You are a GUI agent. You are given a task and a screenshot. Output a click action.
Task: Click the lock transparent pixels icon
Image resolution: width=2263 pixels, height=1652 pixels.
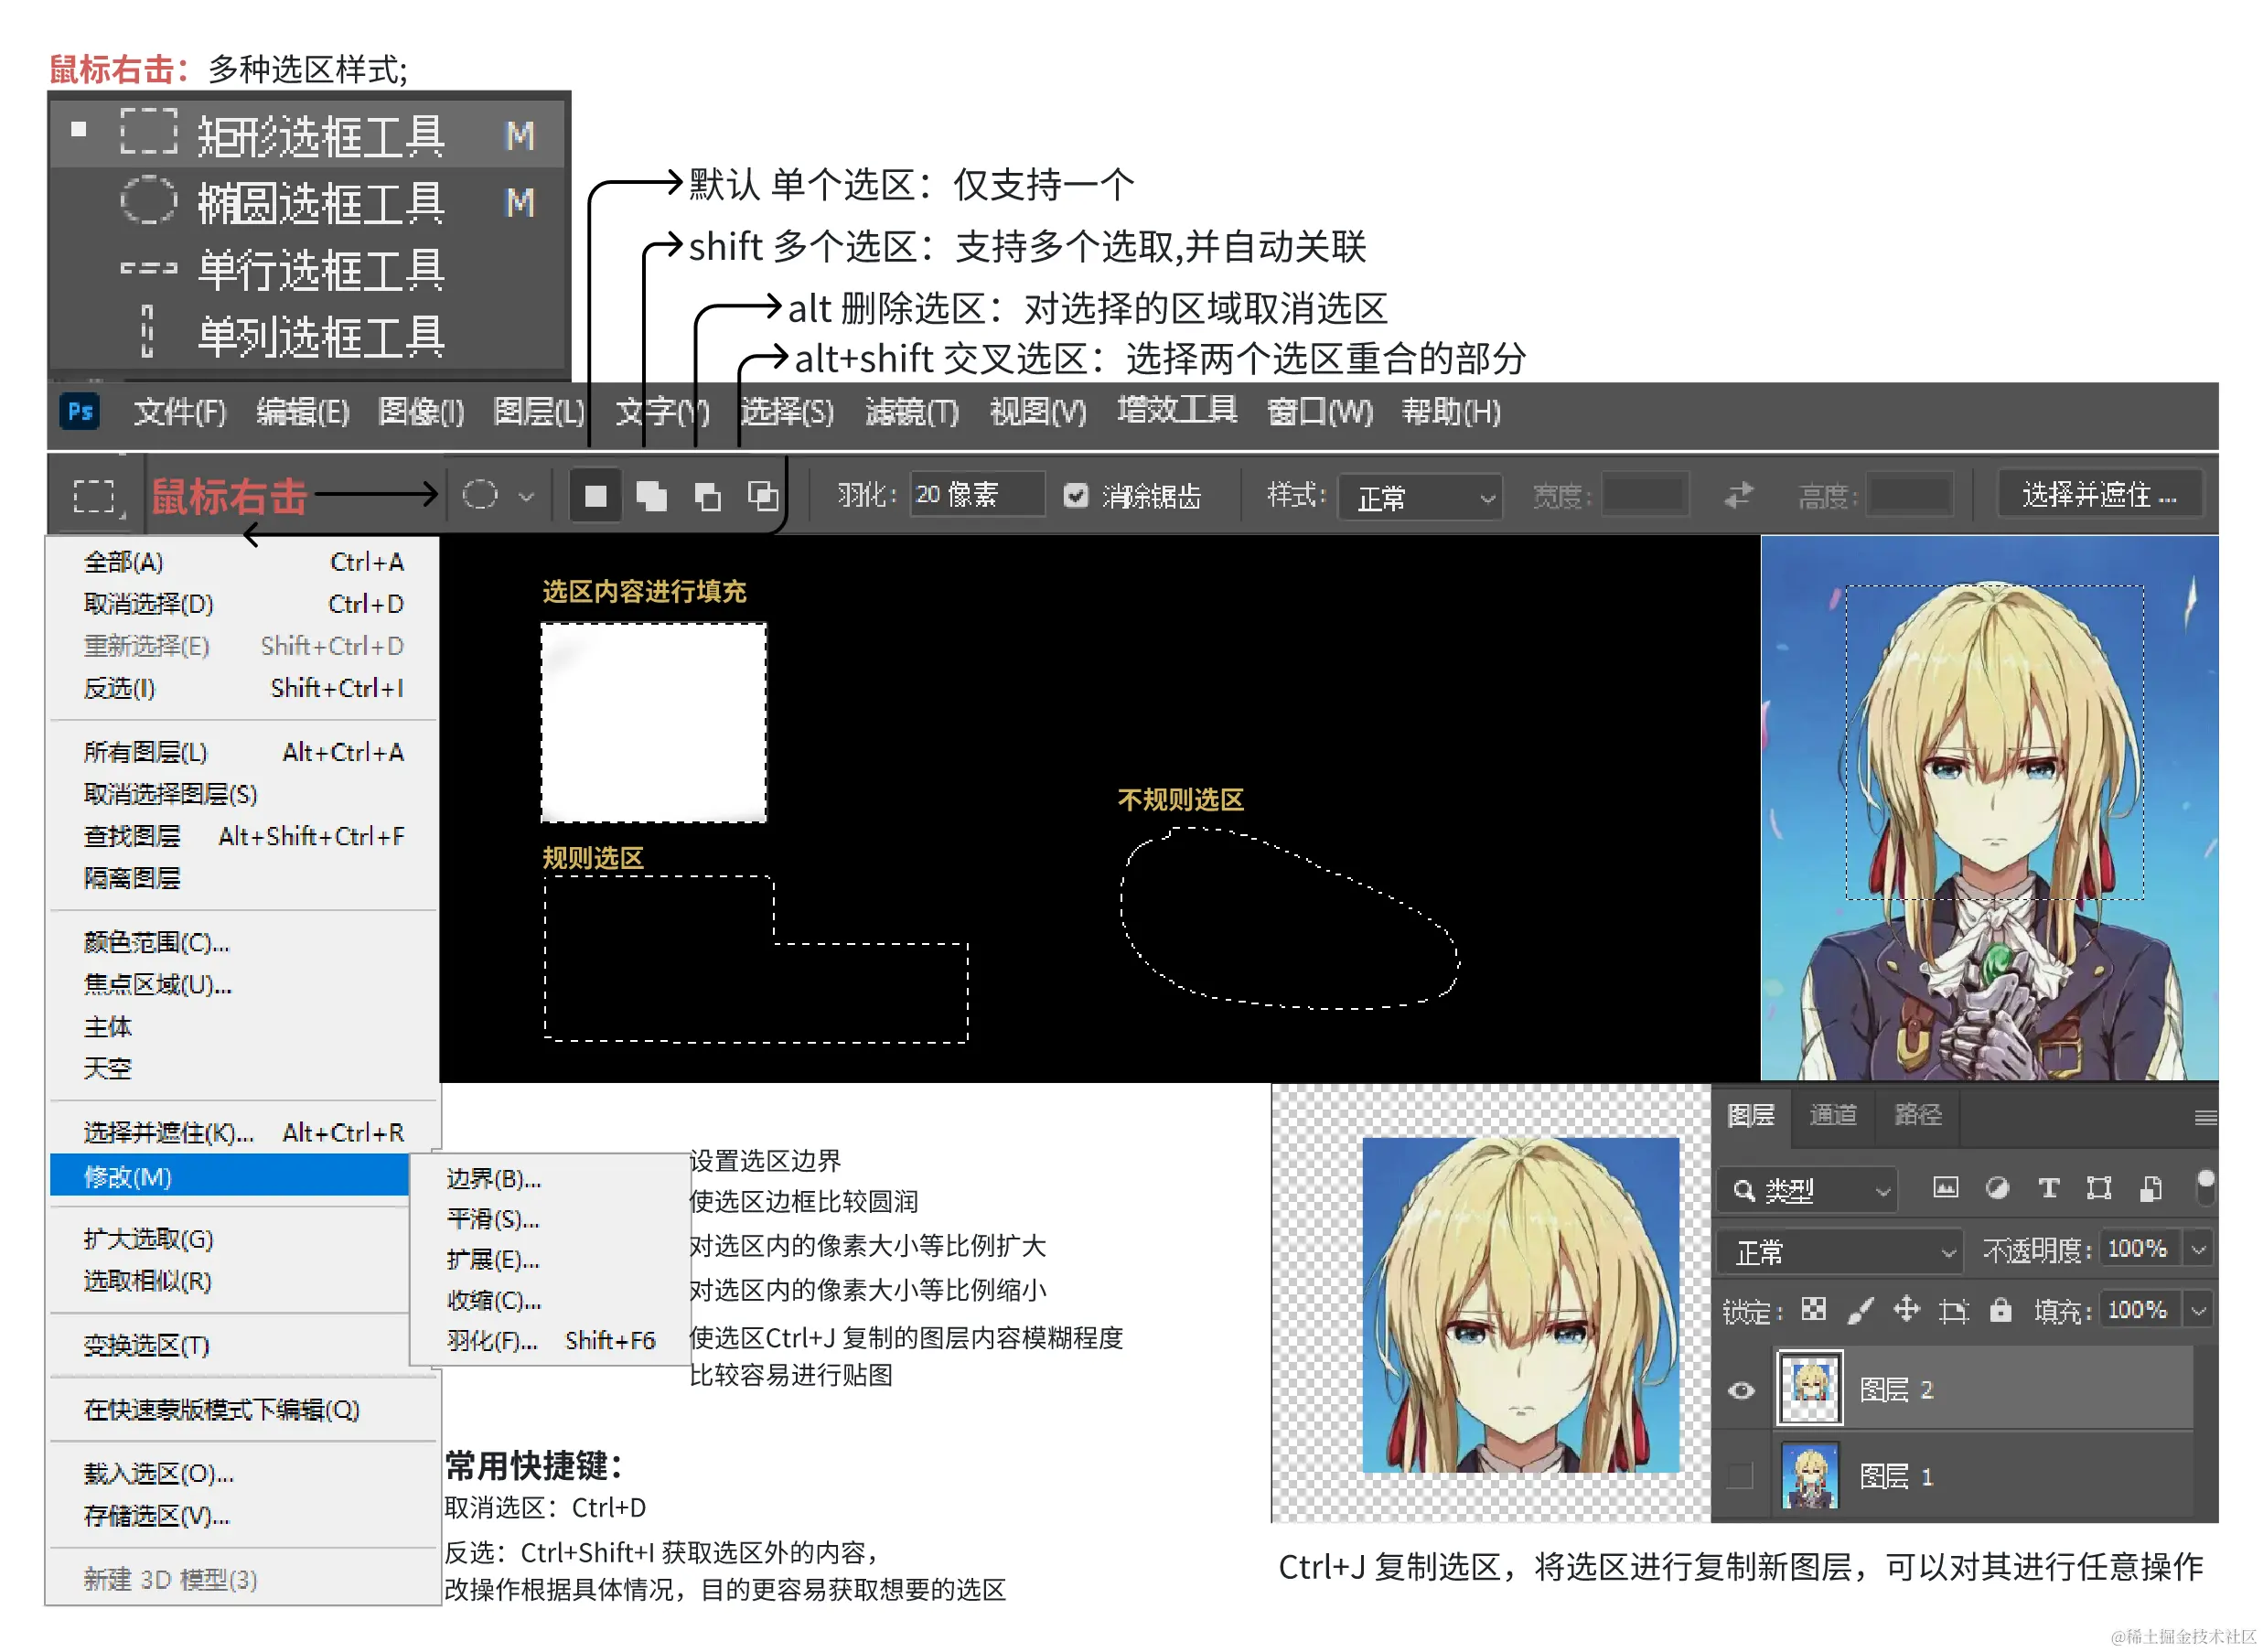click(x=1813, y=1310)
